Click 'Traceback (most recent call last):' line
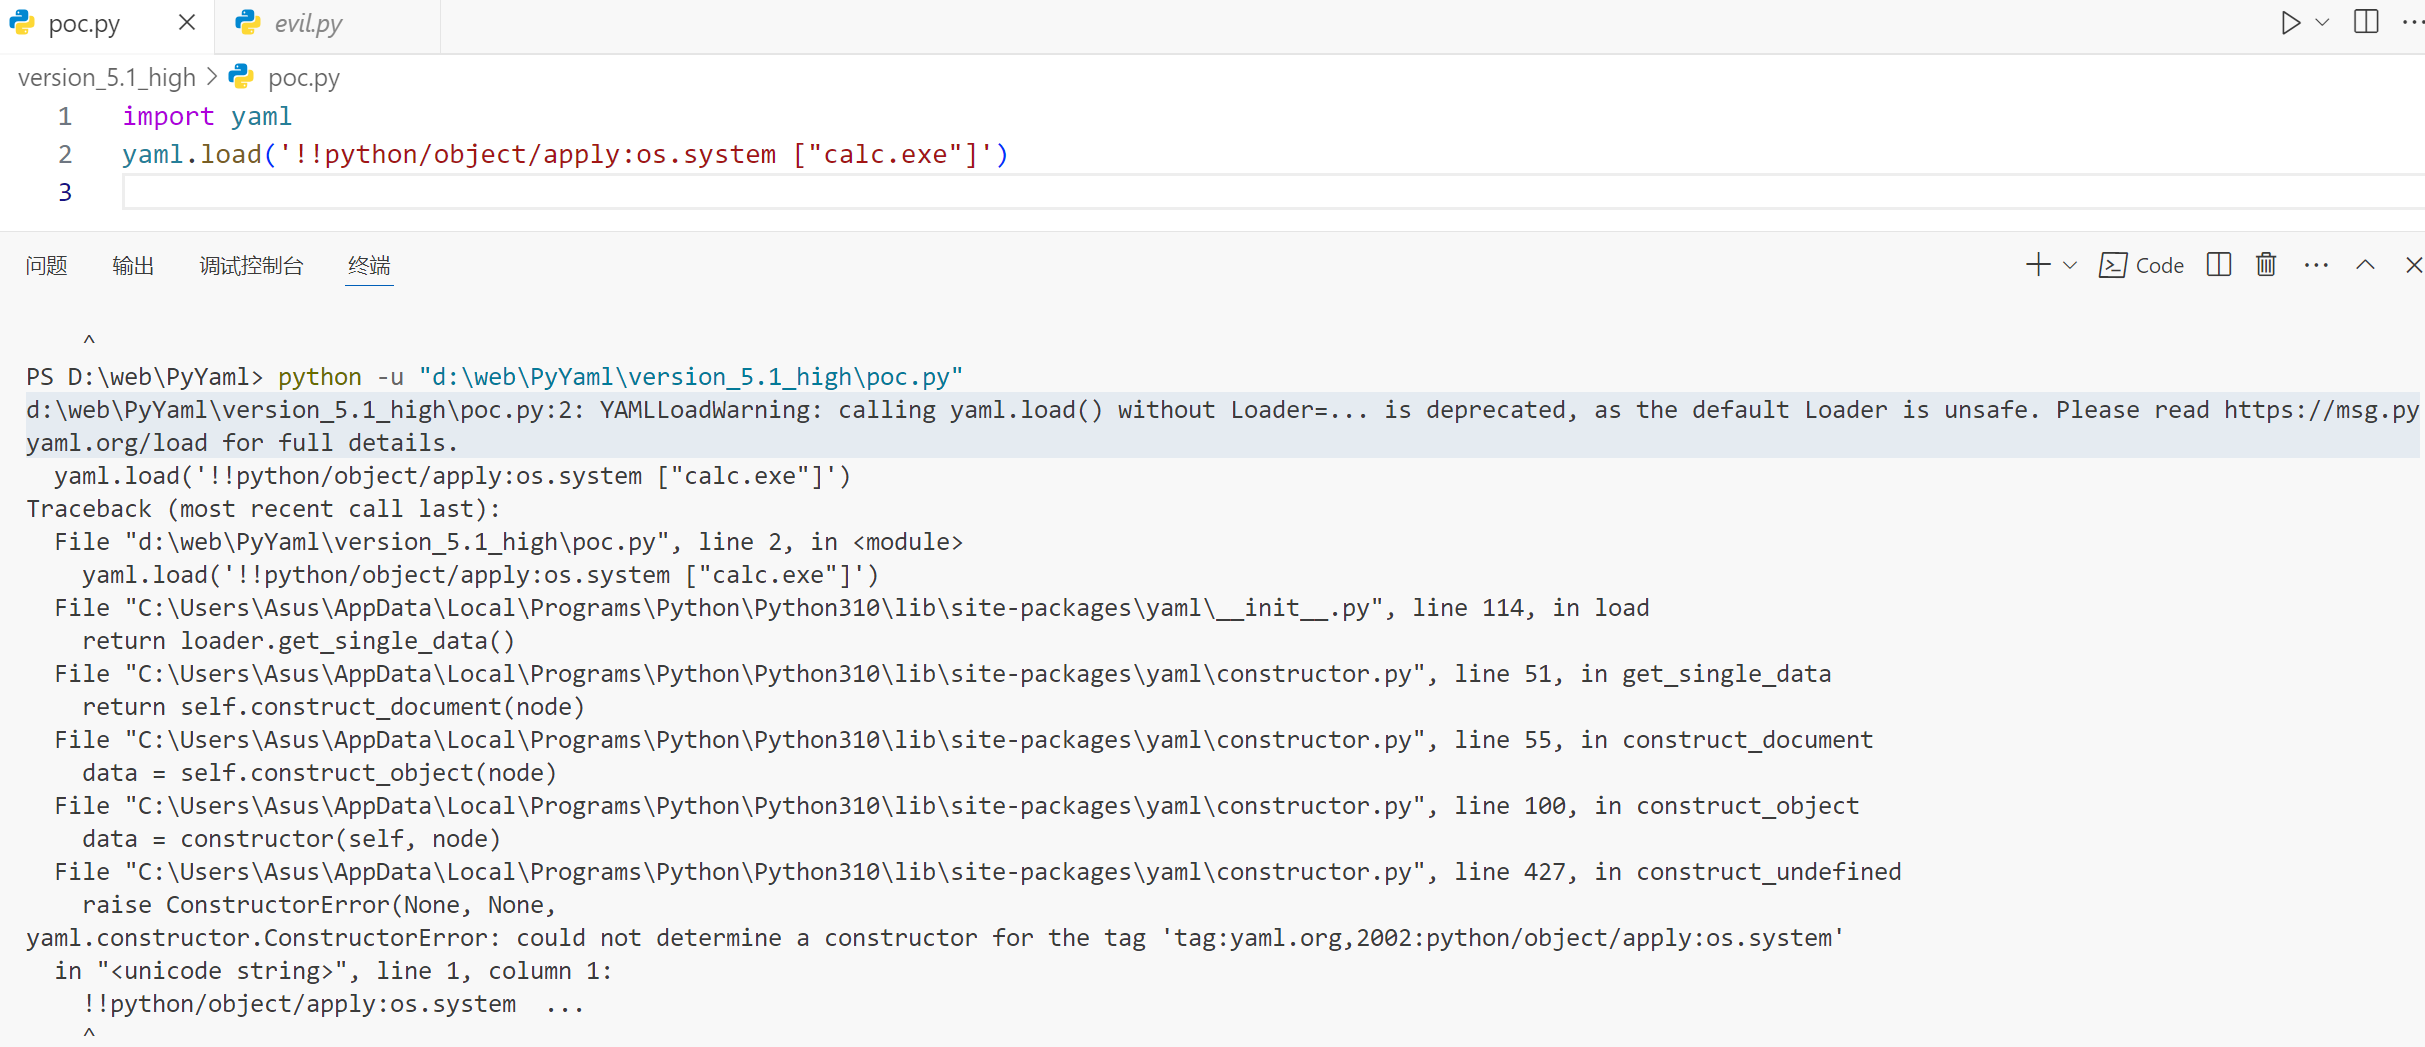This screenshot has width=2425, height=1047. tap(263, 509)
